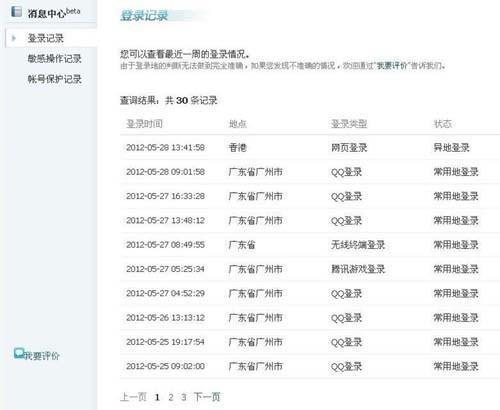
Task: Click the 我要评价 speech bubble icon
Action: tap(19, 353)
